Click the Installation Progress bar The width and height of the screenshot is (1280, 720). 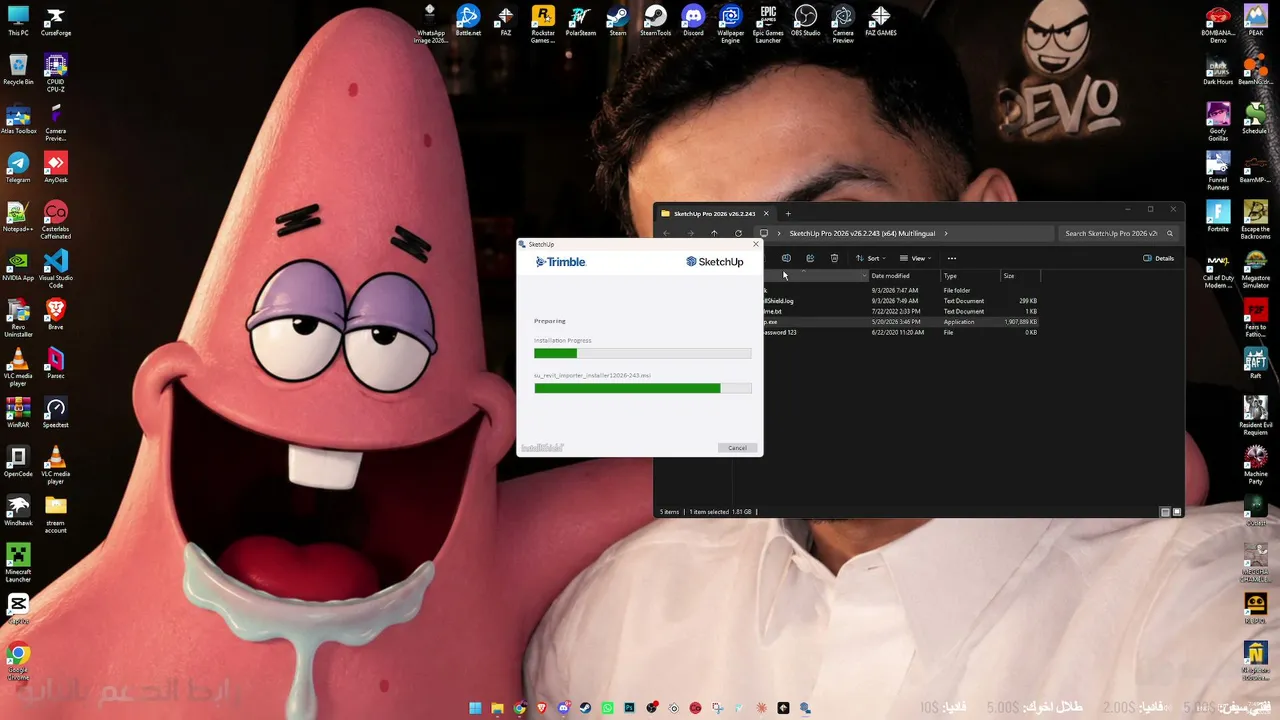(643, 353)
